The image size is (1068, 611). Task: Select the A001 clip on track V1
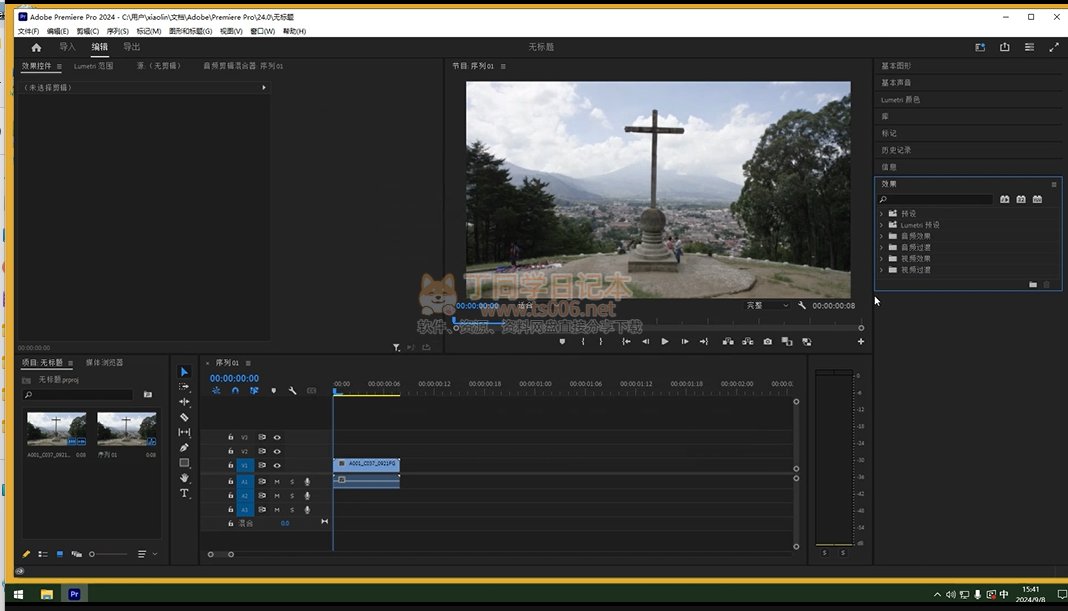tap(367, 464)
